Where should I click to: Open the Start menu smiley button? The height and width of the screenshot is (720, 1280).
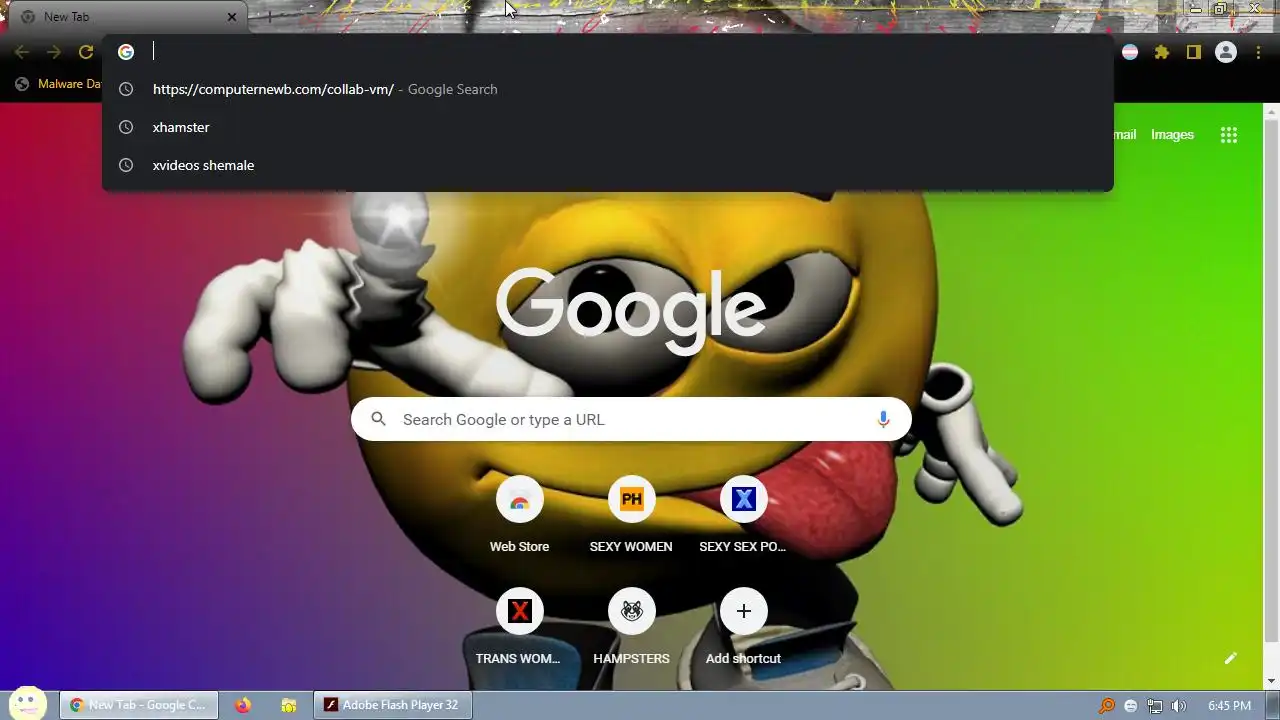tap(28, 704)
